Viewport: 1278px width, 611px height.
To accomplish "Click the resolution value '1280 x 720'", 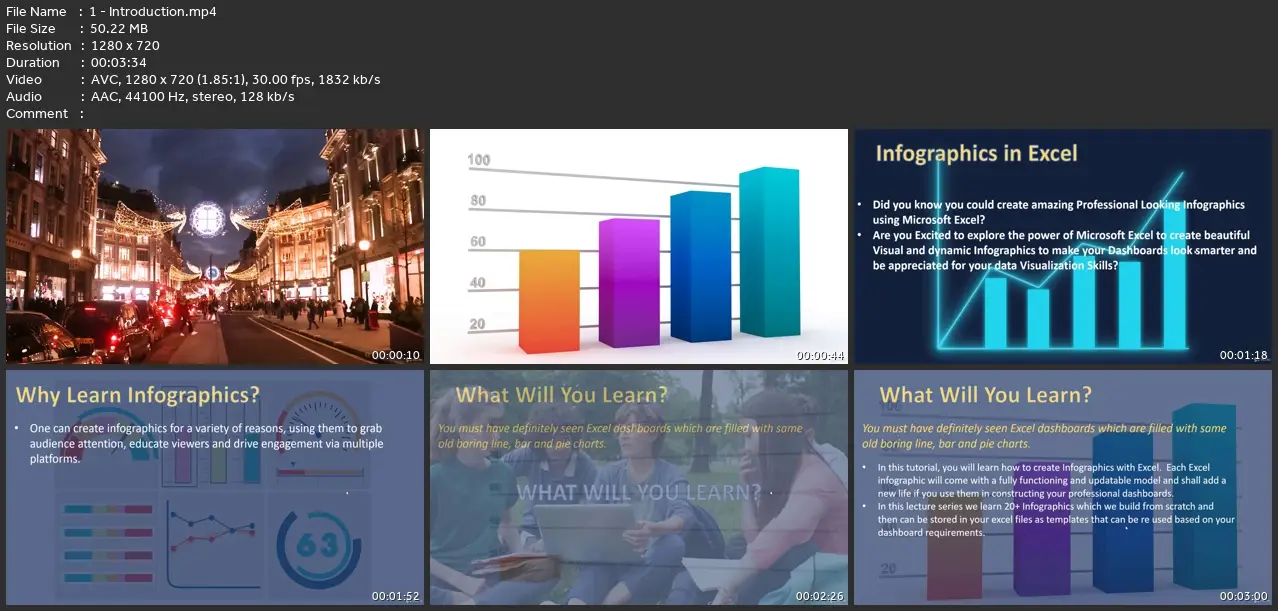I will [x=125, y=46].
